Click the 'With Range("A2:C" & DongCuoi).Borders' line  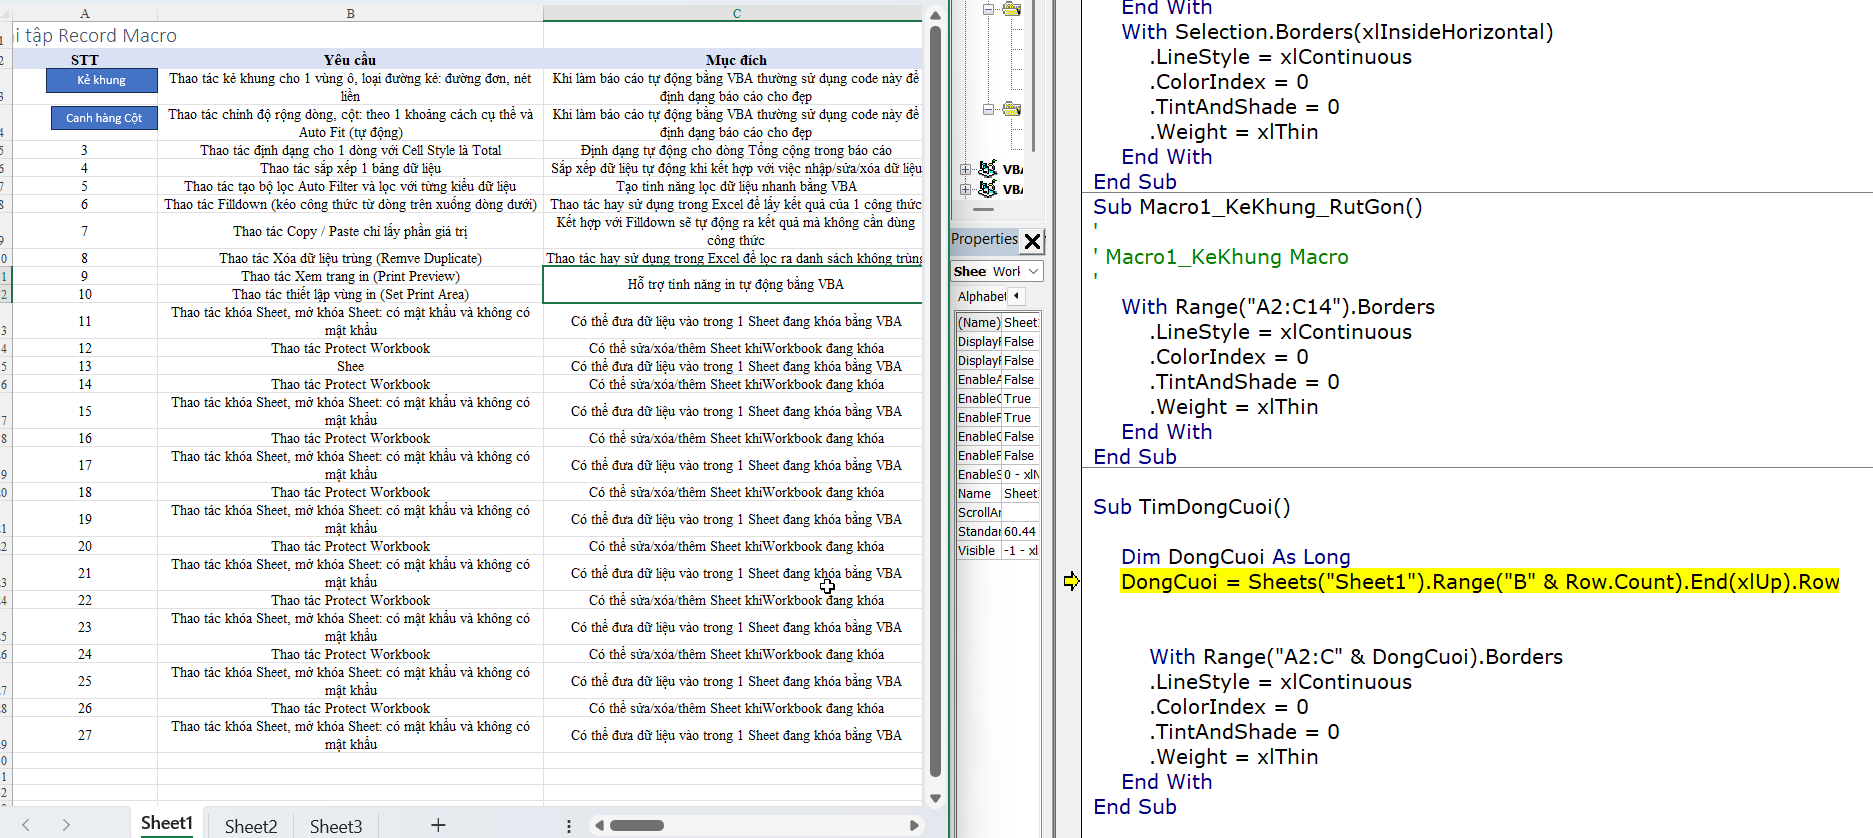[1356, 657]
